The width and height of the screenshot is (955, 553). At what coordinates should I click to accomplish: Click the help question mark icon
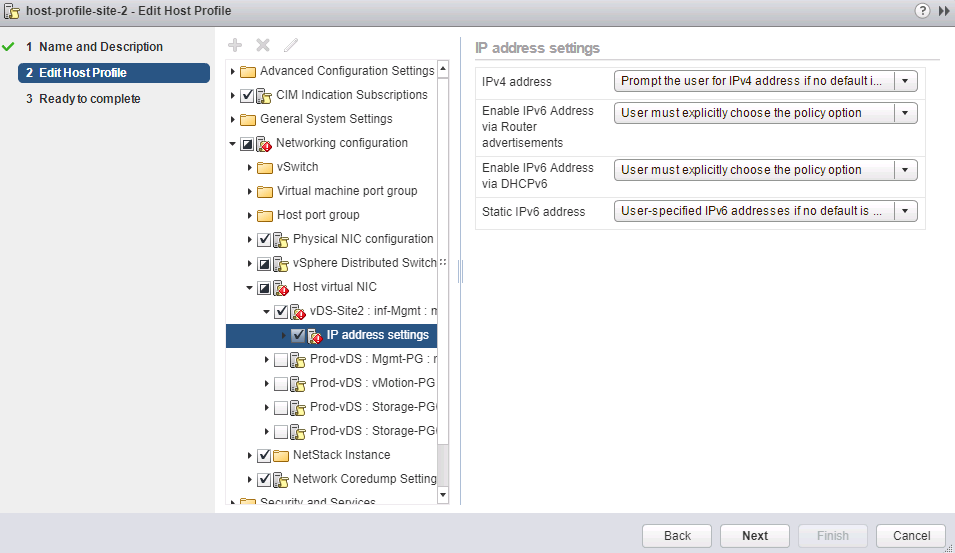pos(921,10)
